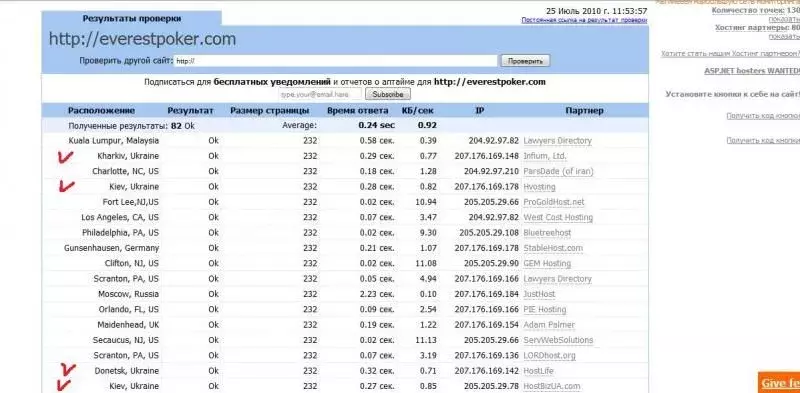Viewport: 800px width, 393px height.
Task: Open the StableHost.com partner link
Action: (553, 248)
